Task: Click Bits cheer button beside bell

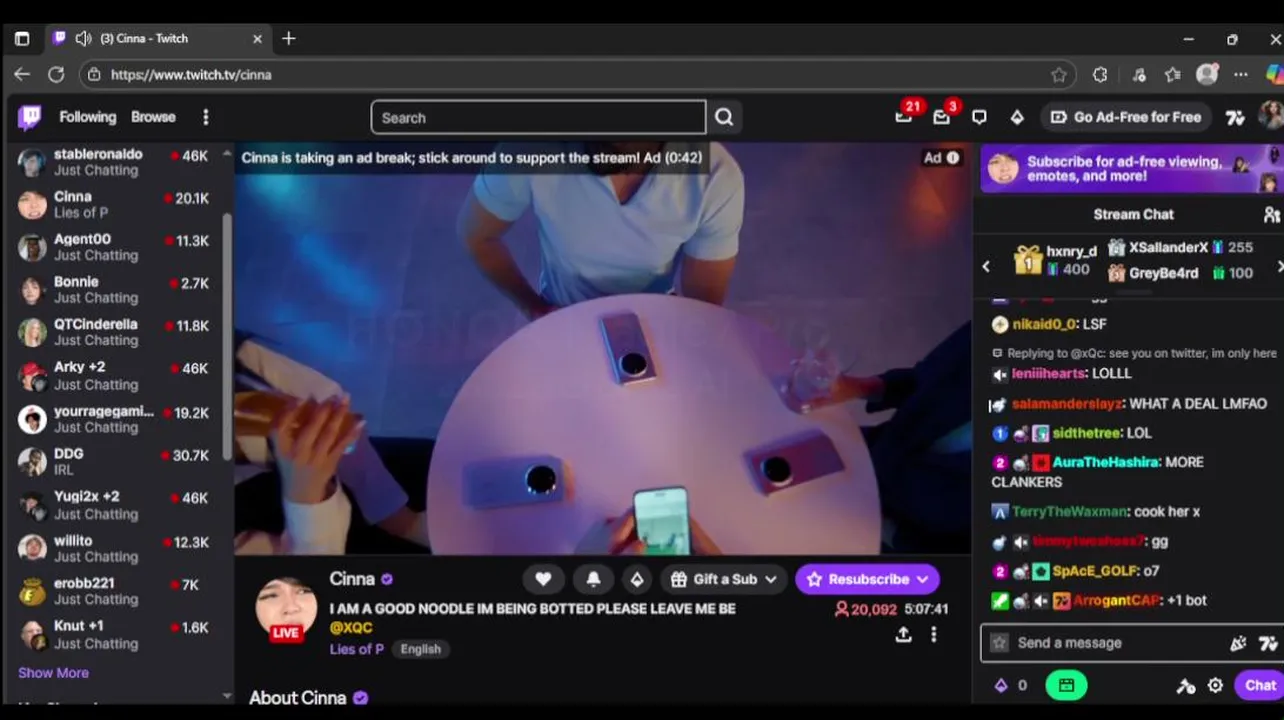Action: (x=637, y=579)
